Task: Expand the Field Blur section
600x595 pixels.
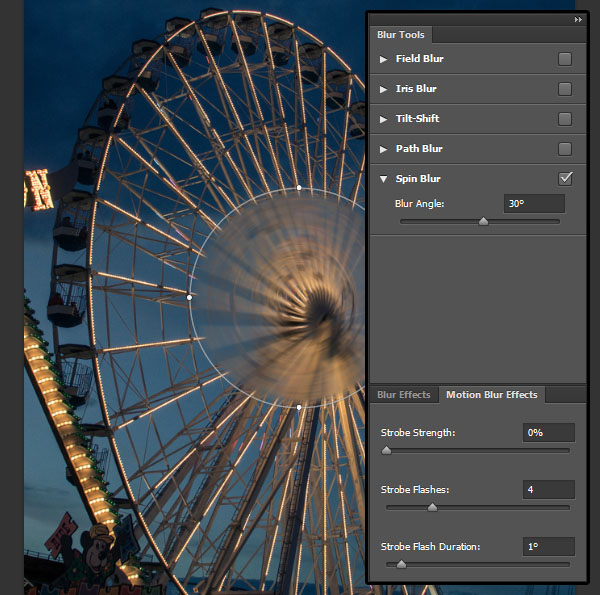Action: click(383, 59)
